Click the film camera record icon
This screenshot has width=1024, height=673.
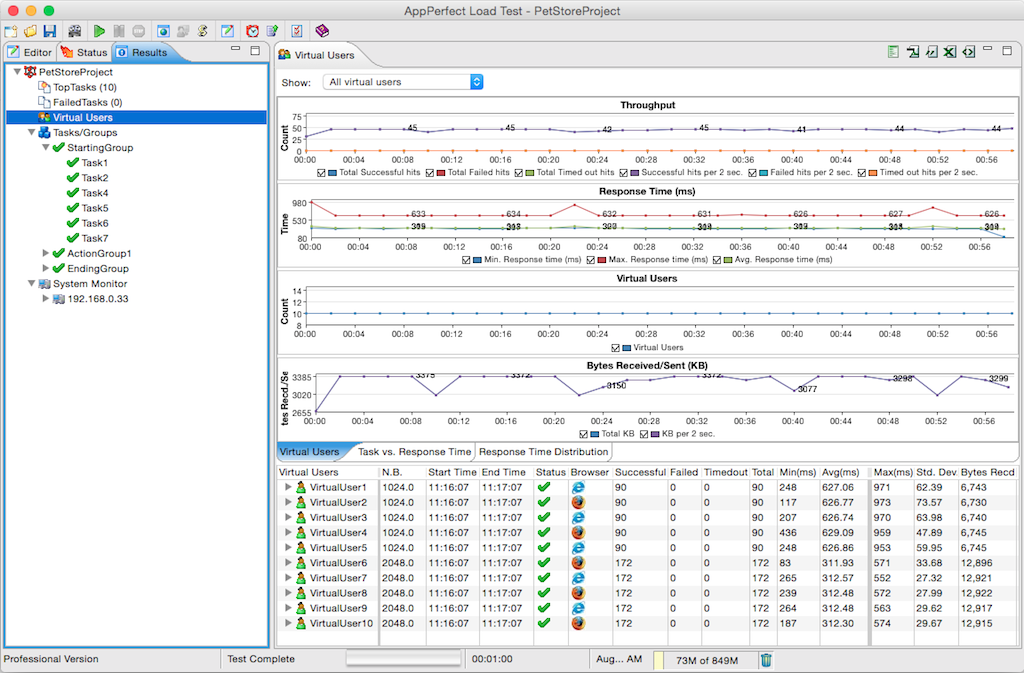tap(75, 31)
